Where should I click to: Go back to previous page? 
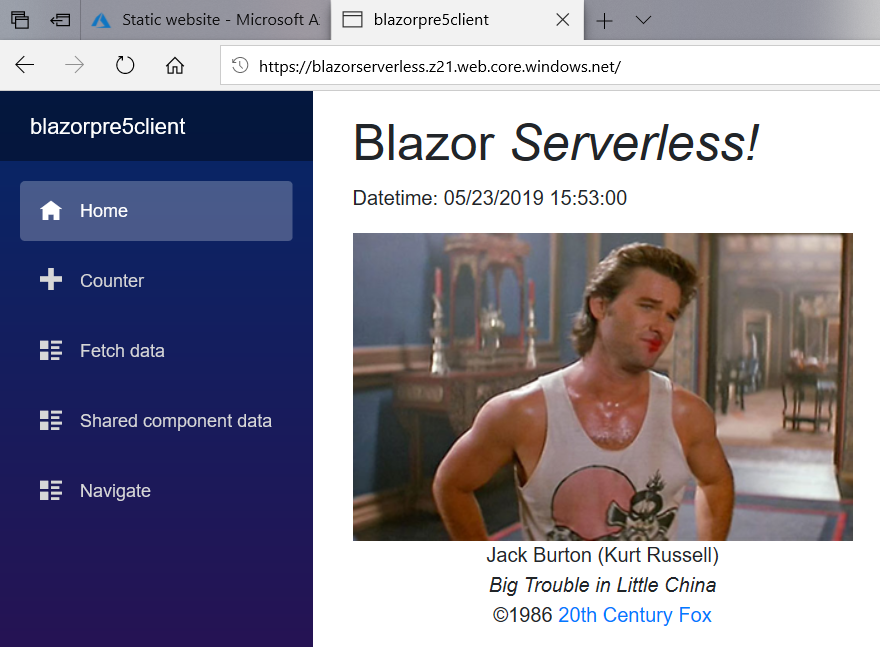coord(25,66)
